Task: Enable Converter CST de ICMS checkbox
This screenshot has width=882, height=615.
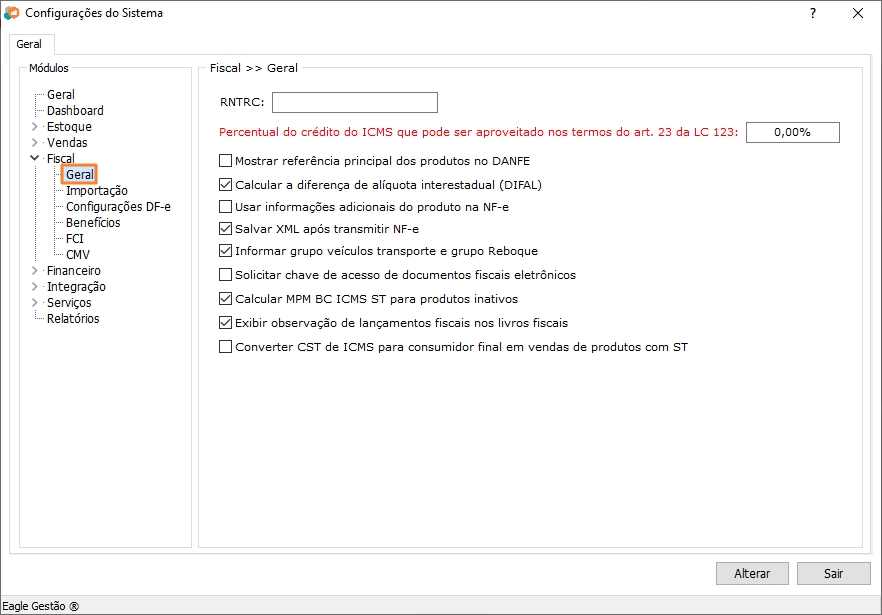Action: (x=225, y=348)
